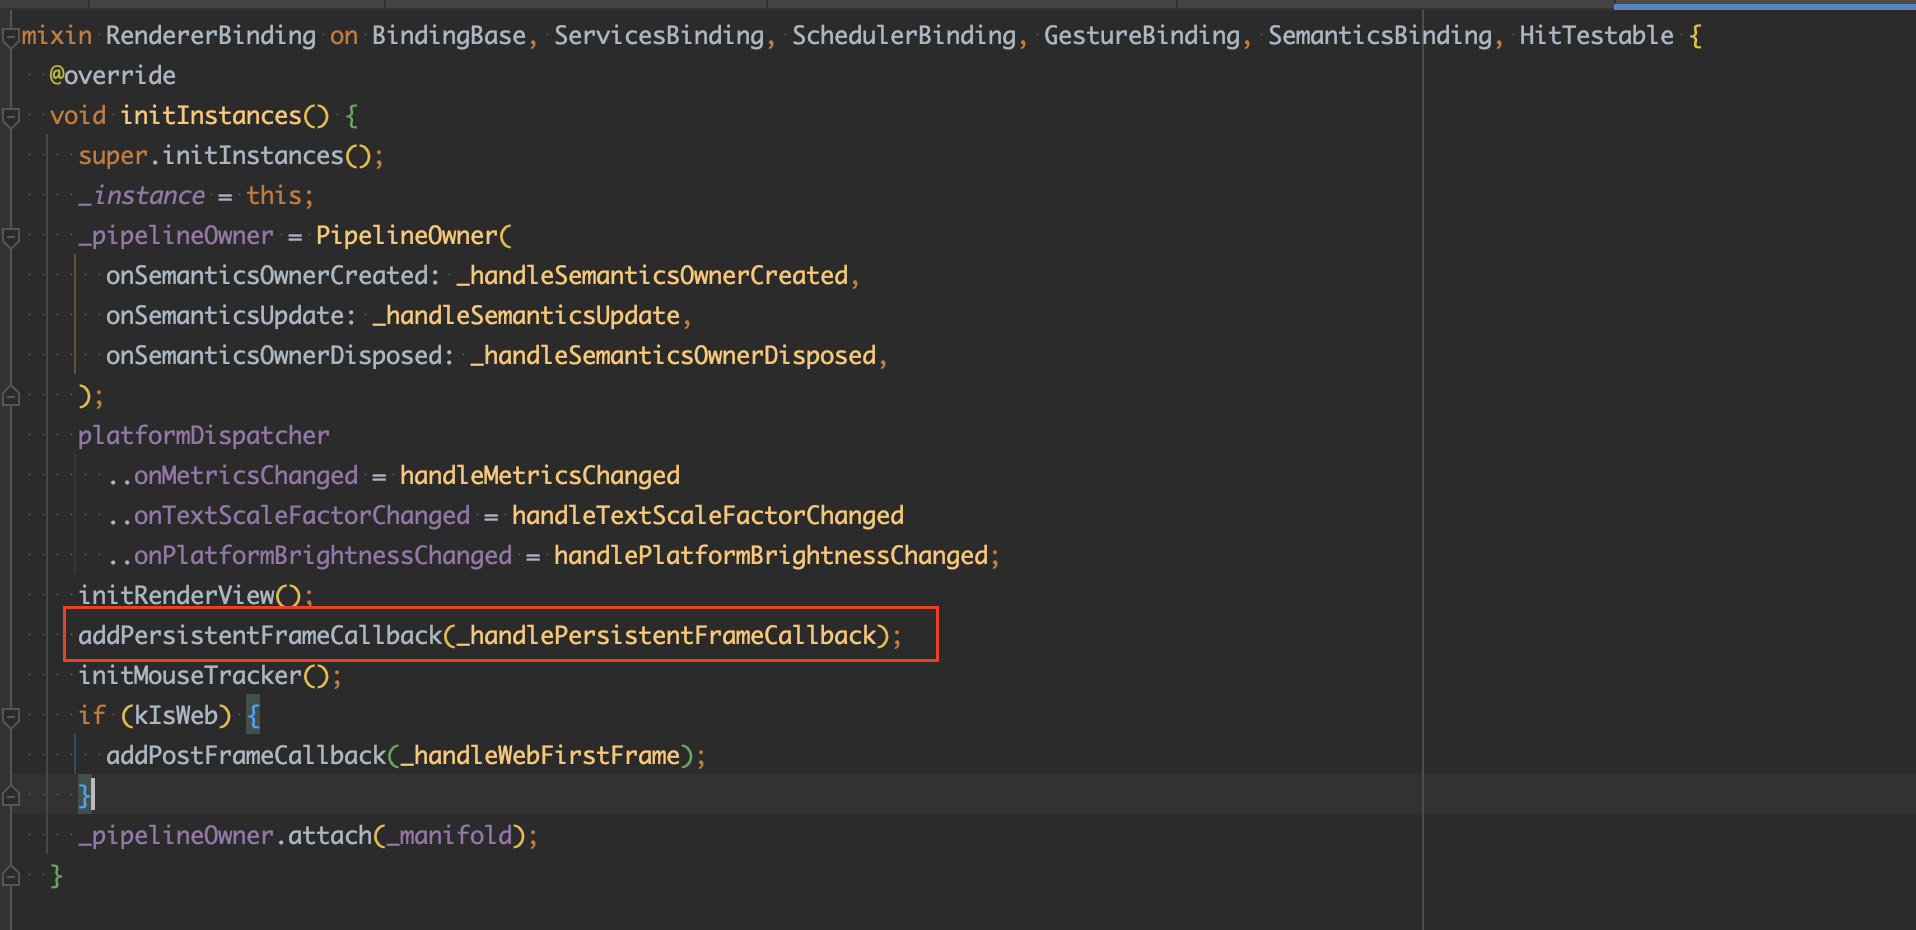Click the @override annotation

point(113,76)
